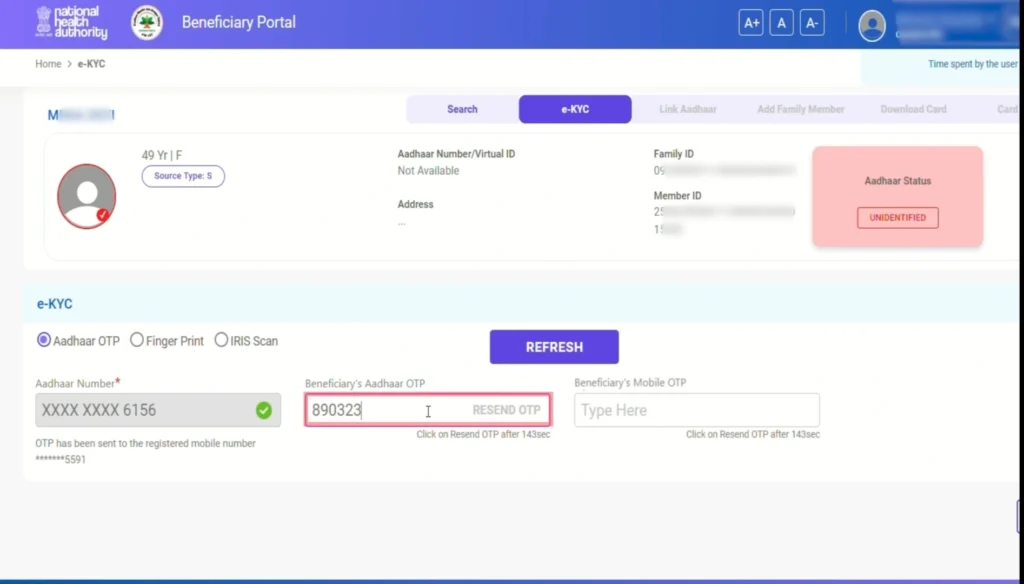1024x584 pixels.
Task: Open the Add Family Member tab
Action: [800, 109]
